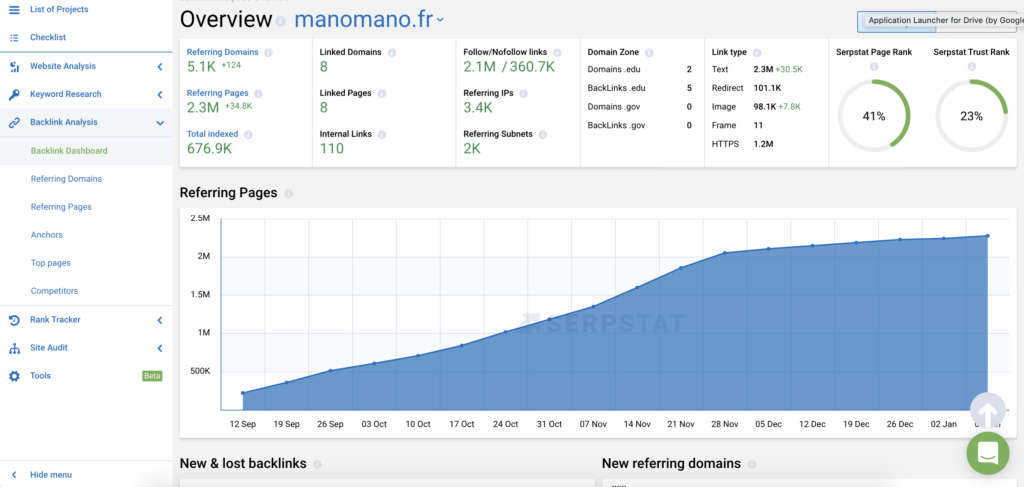Open Anchors sidebar item

click(x=46, y=235)
